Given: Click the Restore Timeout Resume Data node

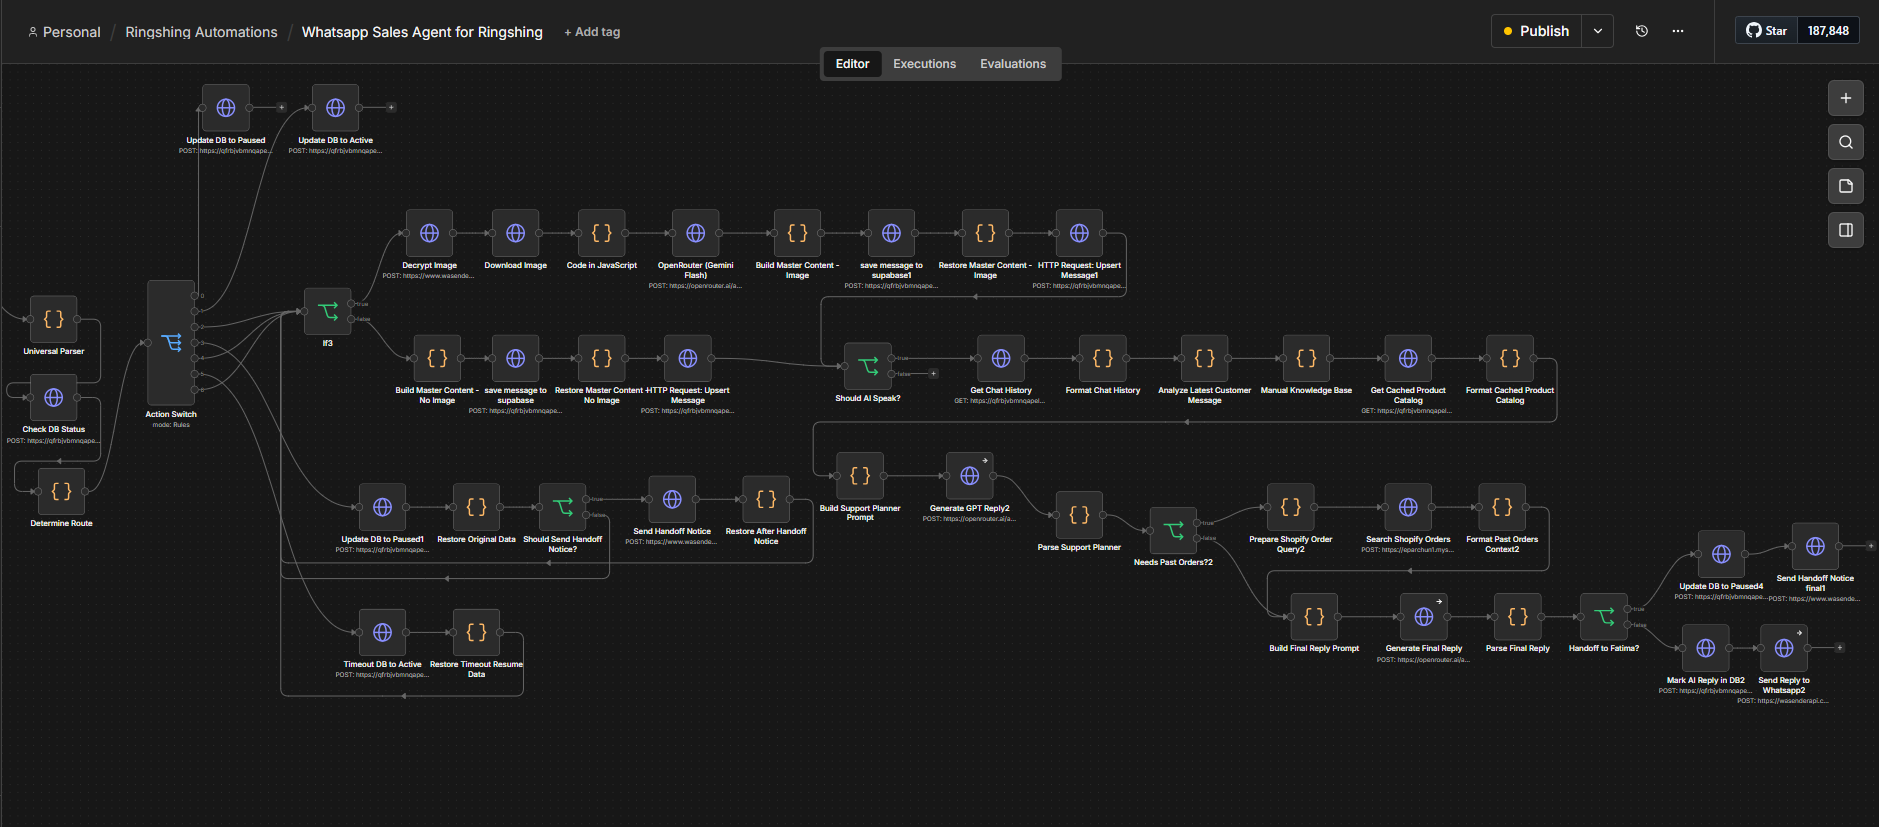Looking at the screenshot, I should 476,632.
